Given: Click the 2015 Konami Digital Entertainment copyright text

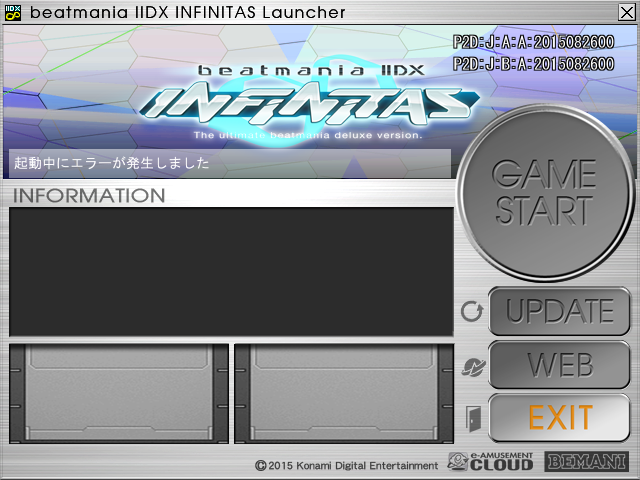Looking at the screenshot, I should [347, 465].
